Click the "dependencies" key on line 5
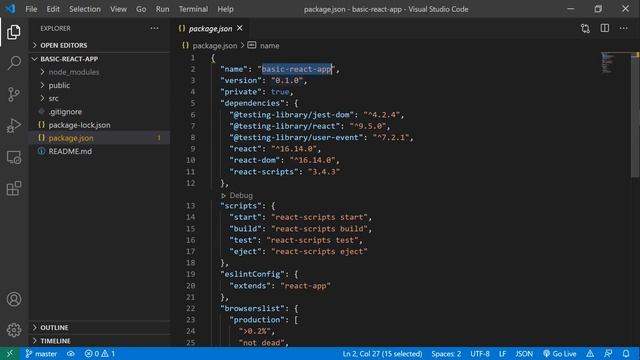This screenshot has width=640, height=360. point(252,103)
